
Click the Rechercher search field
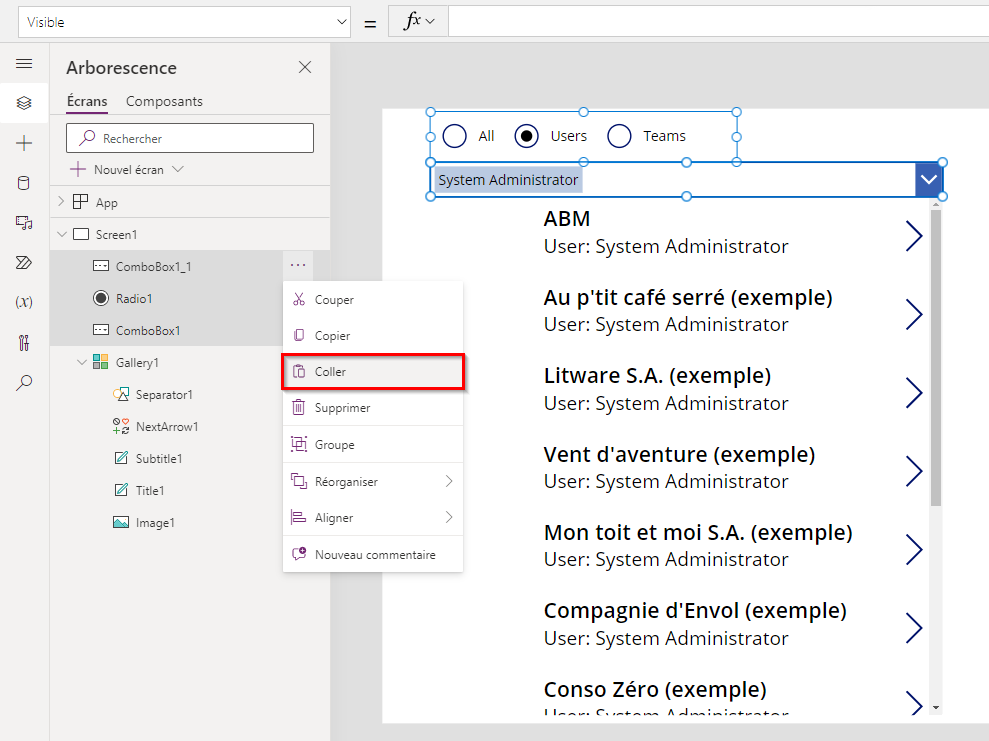(x=190, y=138)
